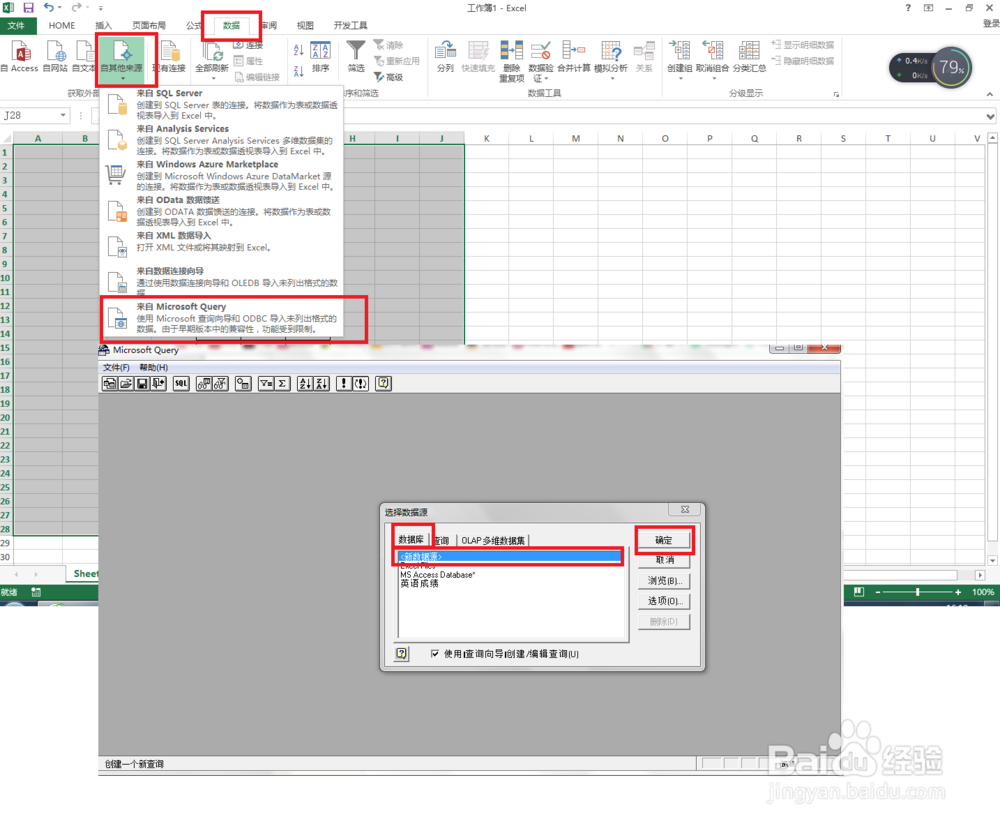The image size is (1000, 826).
Task: Select '英语成绩' data source entry
Action: (x=419, y=584)
